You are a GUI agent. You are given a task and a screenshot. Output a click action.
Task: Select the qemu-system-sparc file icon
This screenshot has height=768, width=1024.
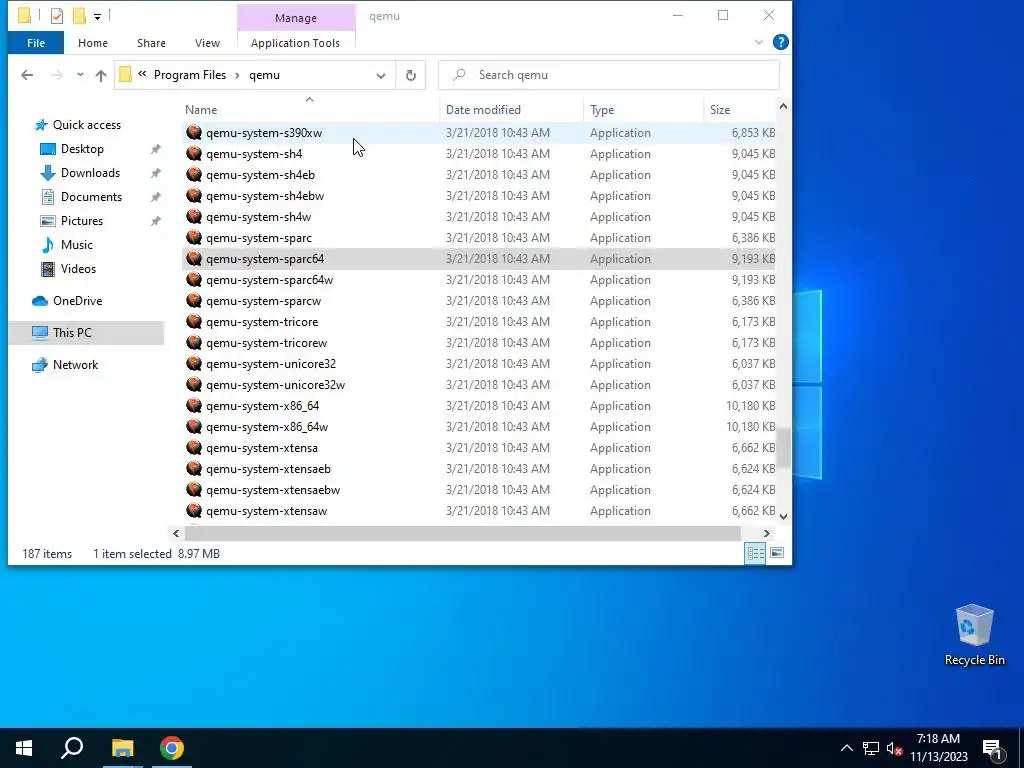click(x=194, y=238)
